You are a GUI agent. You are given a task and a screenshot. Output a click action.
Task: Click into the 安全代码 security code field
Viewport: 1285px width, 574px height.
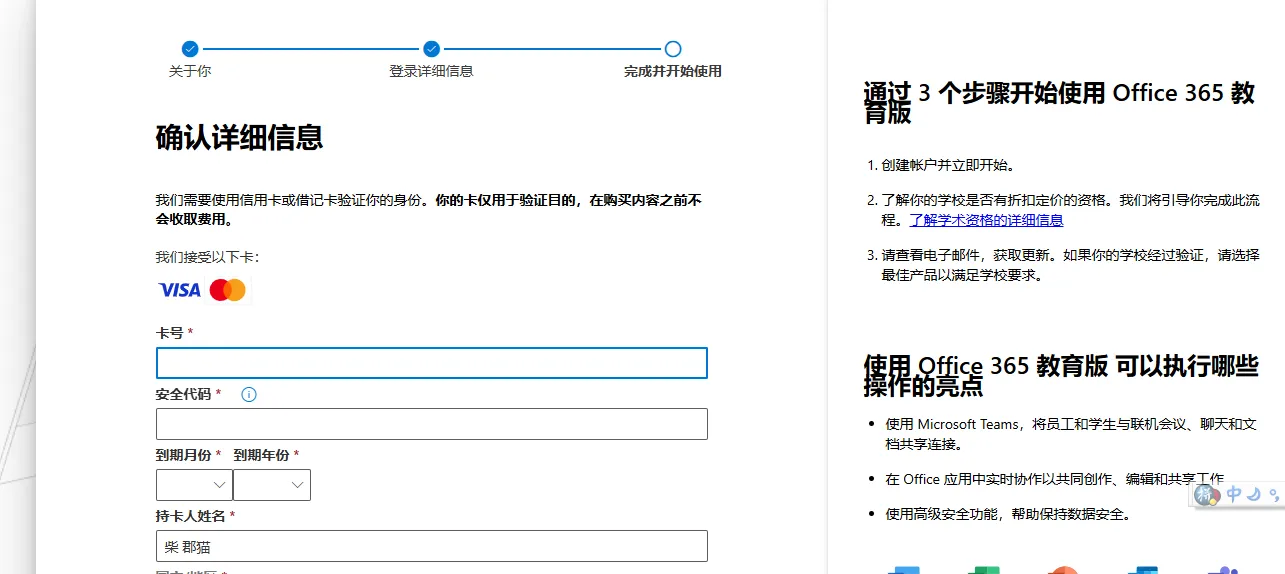(x=431, y=424)
